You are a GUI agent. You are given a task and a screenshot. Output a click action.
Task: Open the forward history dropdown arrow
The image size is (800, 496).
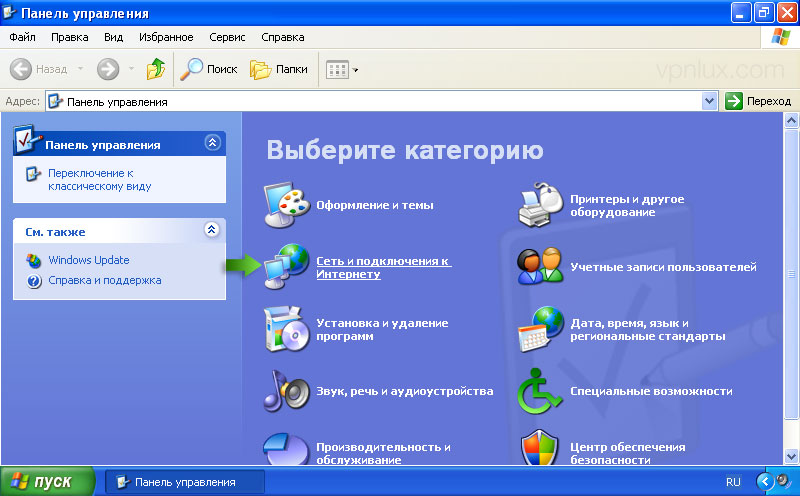coord(131,69)
